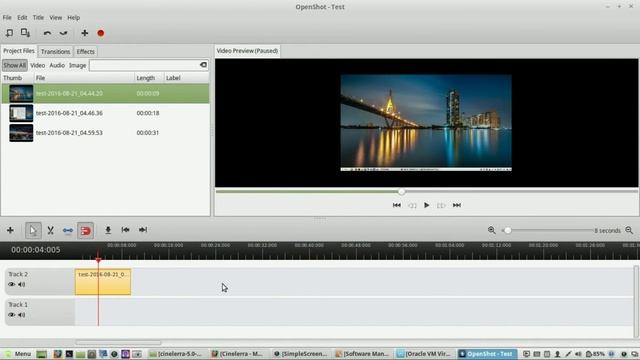This screenshot has height=360, width=640.
Task: Click thumbnail of the 00:00:18 clip
Action: click(x=21, y=113)
